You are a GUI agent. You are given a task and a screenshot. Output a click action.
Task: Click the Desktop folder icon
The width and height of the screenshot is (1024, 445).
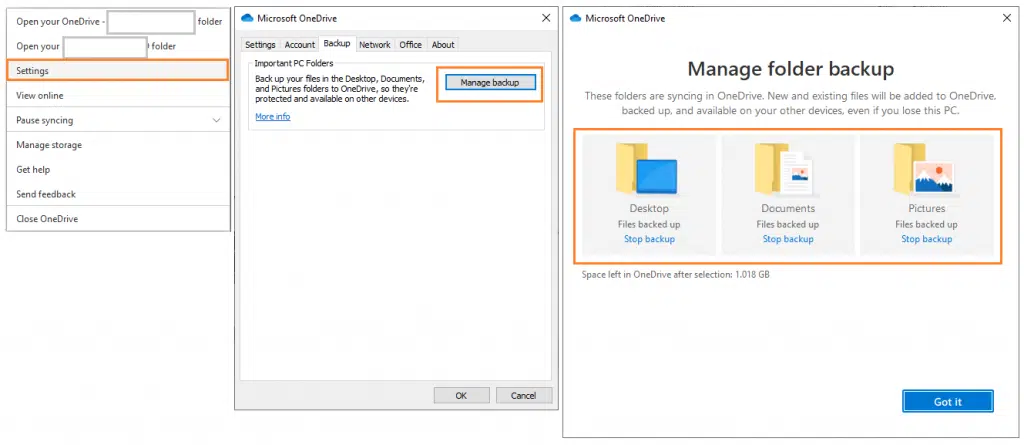click(648, 171)
